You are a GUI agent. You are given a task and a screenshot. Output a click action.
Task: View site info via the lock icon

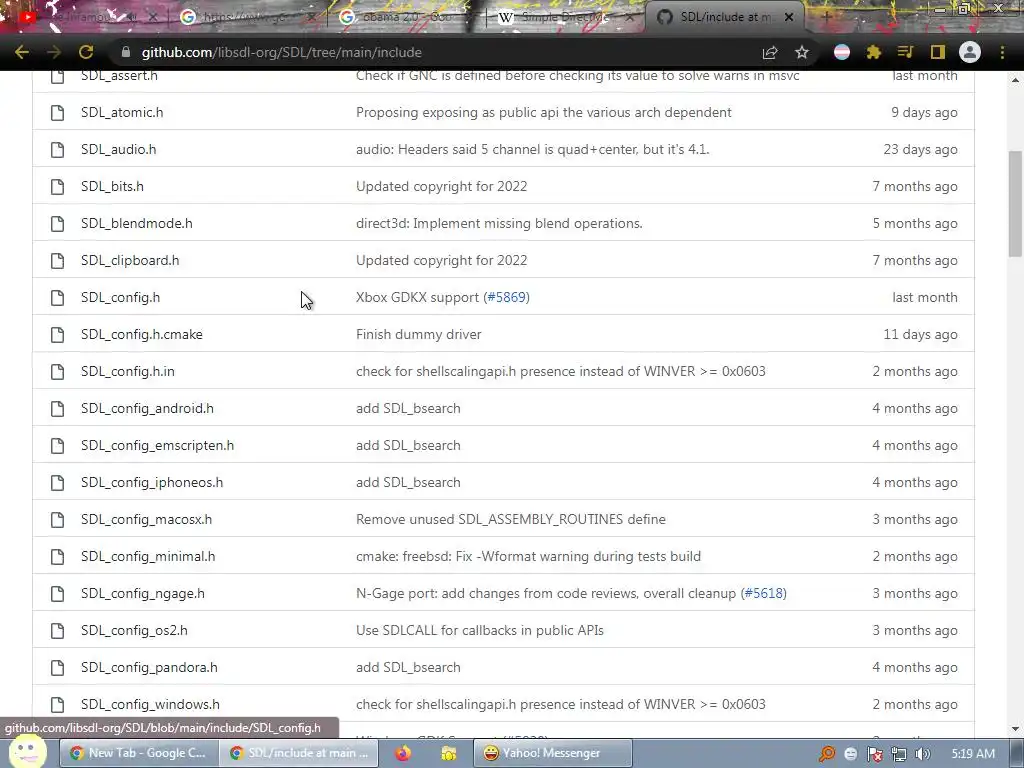[126, 52]
